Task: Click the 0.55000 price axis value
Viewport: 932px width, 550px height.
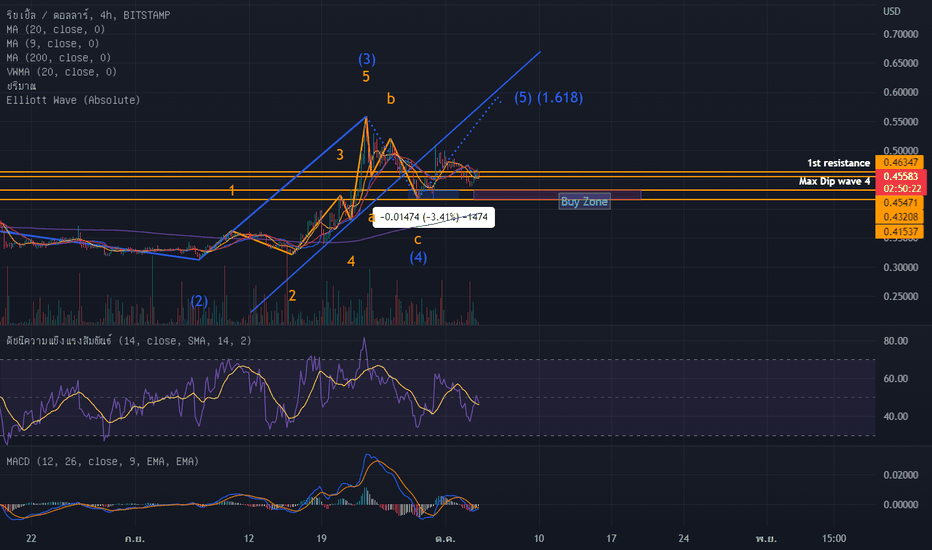Action: click(x=900, y=122)
